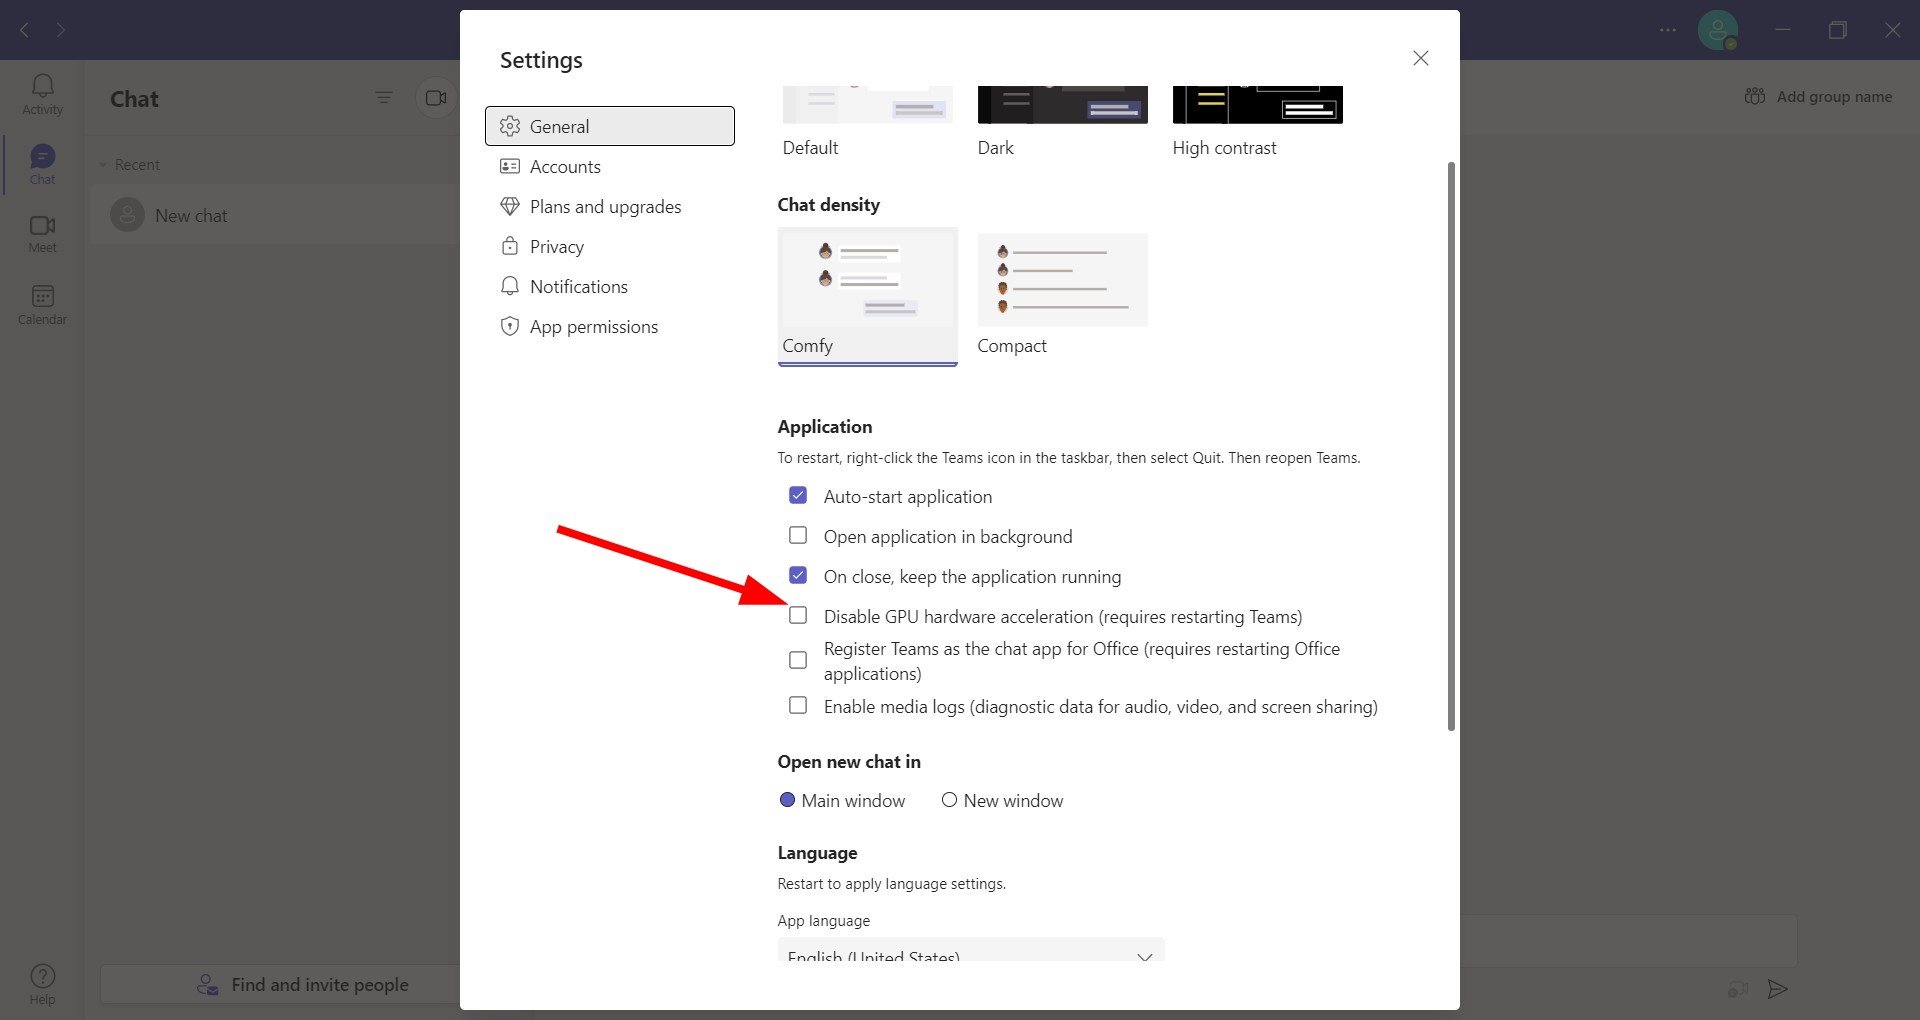The image size is (1920, 1020).
Task: Open the Help icon in sidebar
Action: tap(42, 984)
